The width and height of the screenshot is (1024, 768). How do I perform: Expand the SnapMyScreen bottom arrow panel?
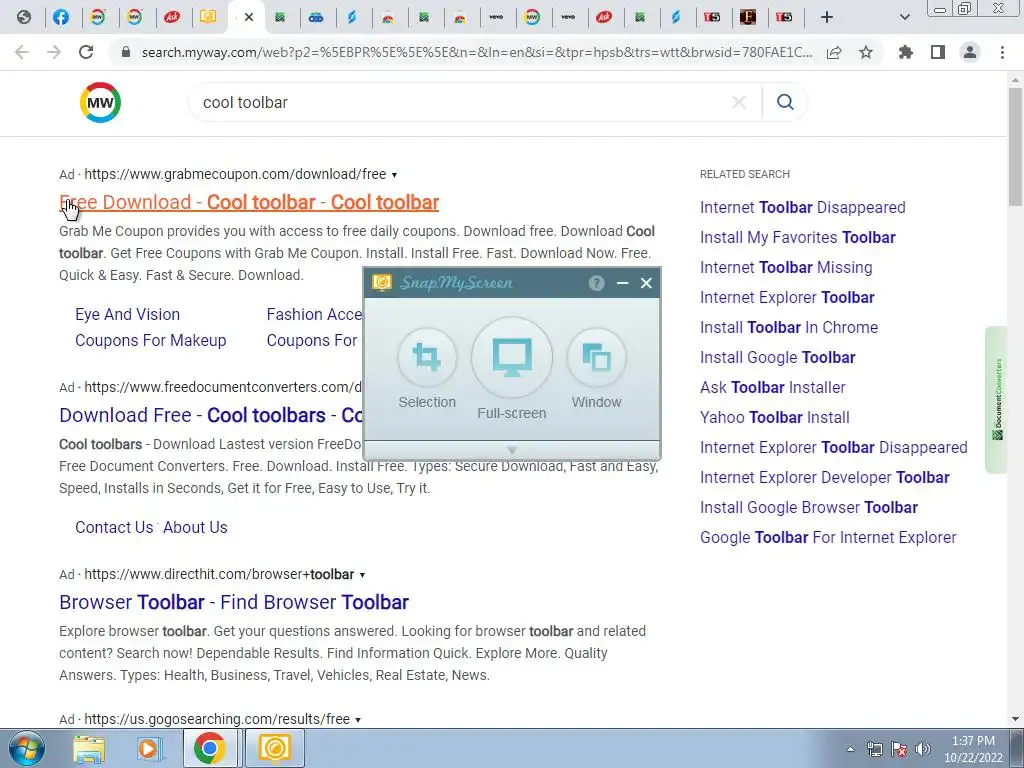pyautogui.click(x=512, y=450)
